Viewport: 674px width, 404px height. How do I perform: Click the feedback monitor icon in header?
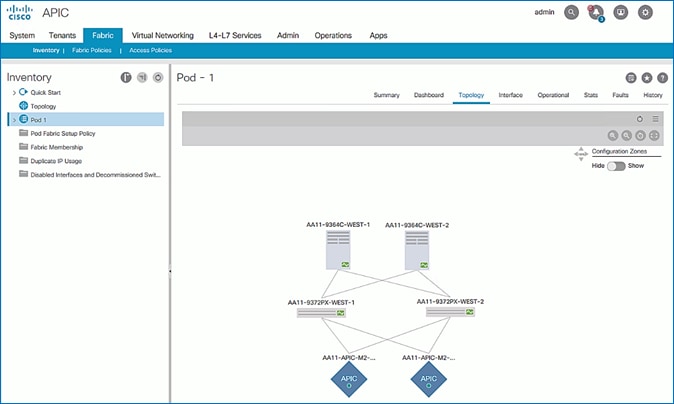620,12
